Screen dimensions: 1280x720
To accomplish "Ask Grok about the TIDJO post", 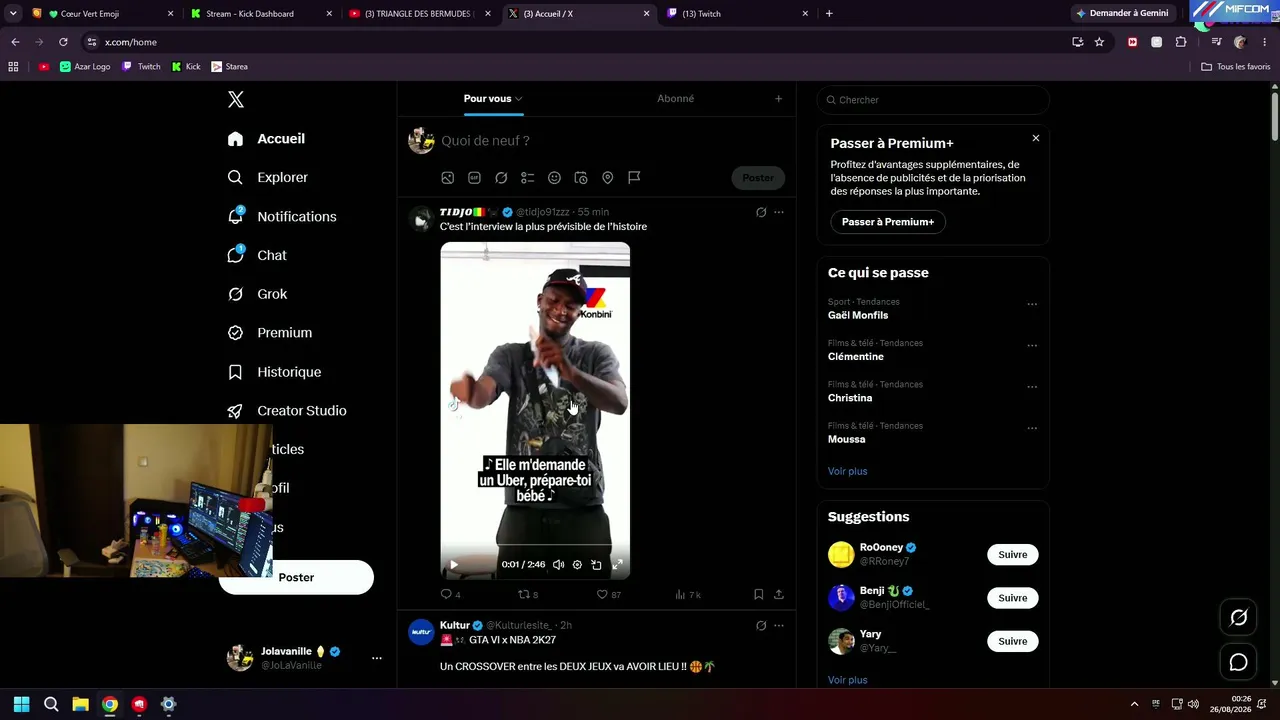I will (761, 212).
